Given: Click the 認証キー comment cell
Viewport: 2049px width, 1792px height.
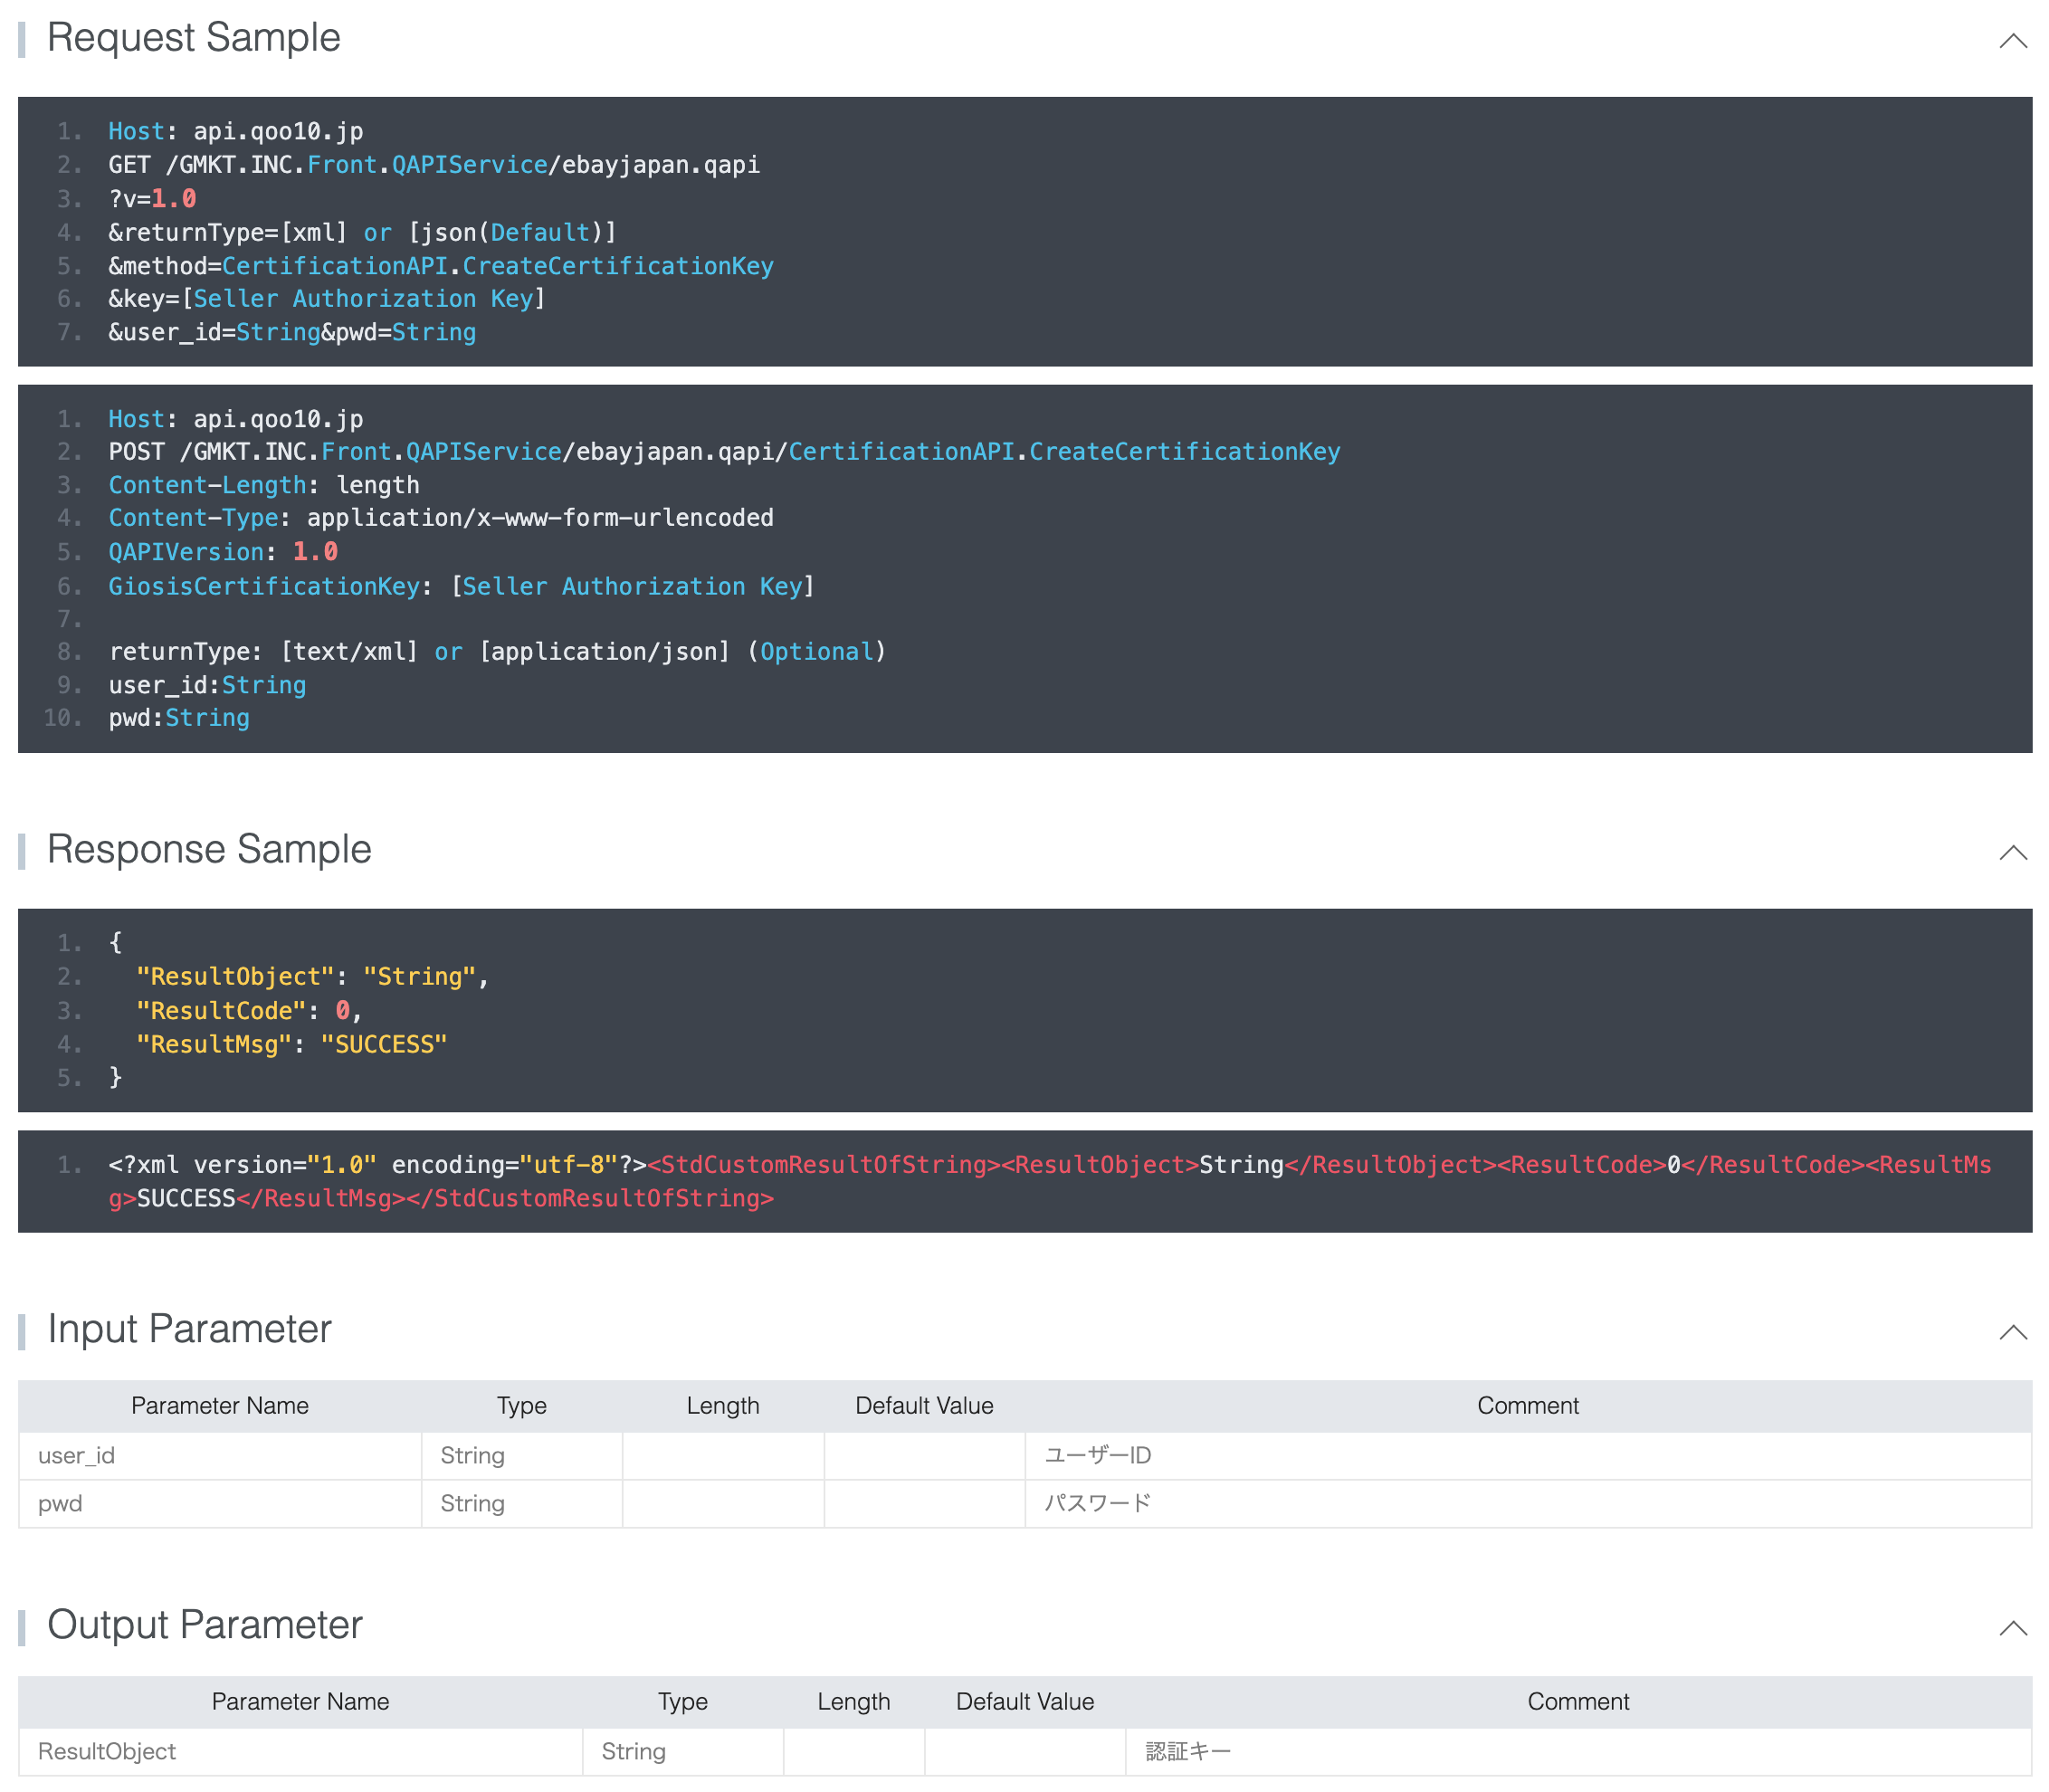Looking at the screenshot, I should click(1187, 1751).
